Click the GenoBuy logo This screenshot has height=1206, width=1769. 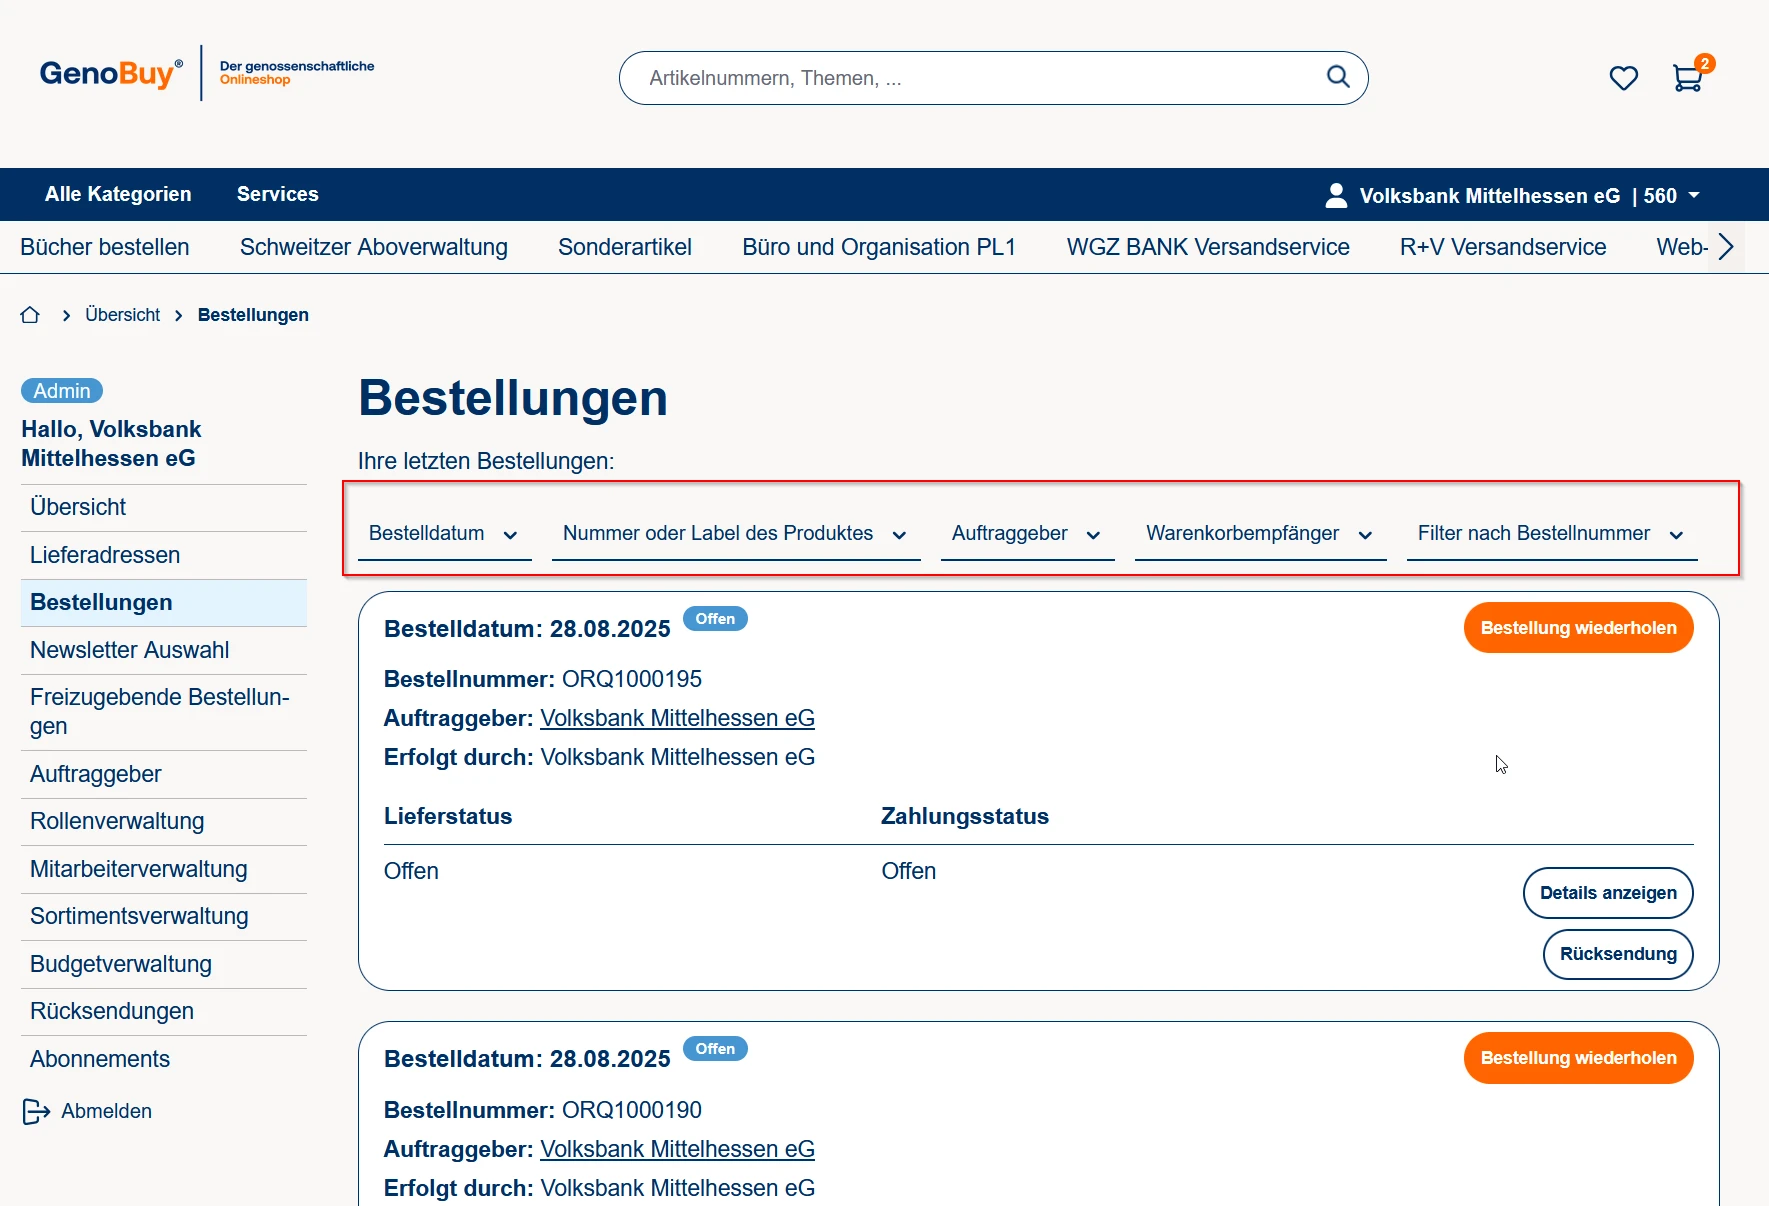tap(111, 74)
